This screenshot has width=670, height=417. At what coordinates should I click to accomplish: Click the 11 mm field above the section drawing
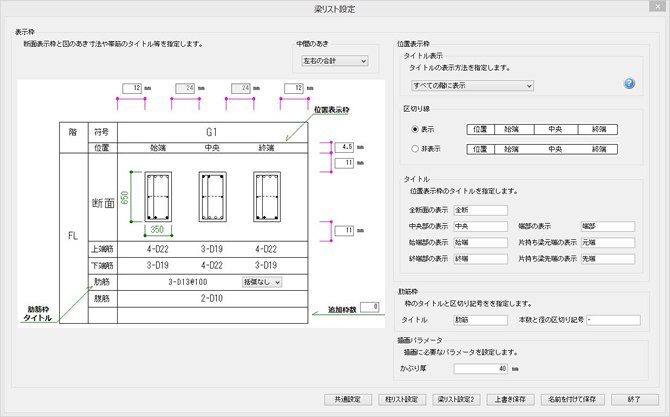[344, 163]
